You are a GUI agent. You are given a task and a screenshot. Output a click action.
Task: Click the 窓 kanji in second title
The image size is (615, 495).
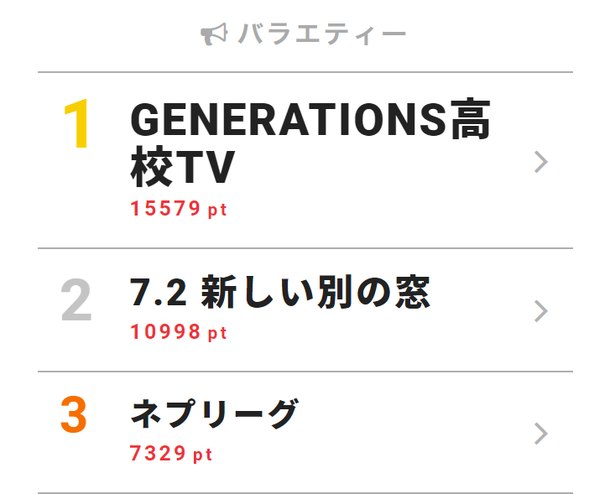click(x=413, y=292)
